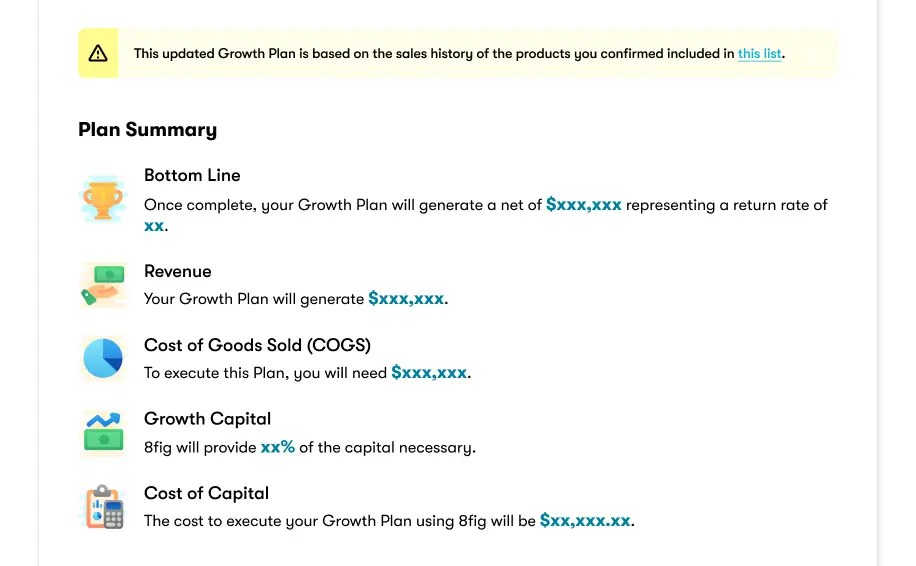
Task: Click the Growth Capital heading
Action: (207, 419)
